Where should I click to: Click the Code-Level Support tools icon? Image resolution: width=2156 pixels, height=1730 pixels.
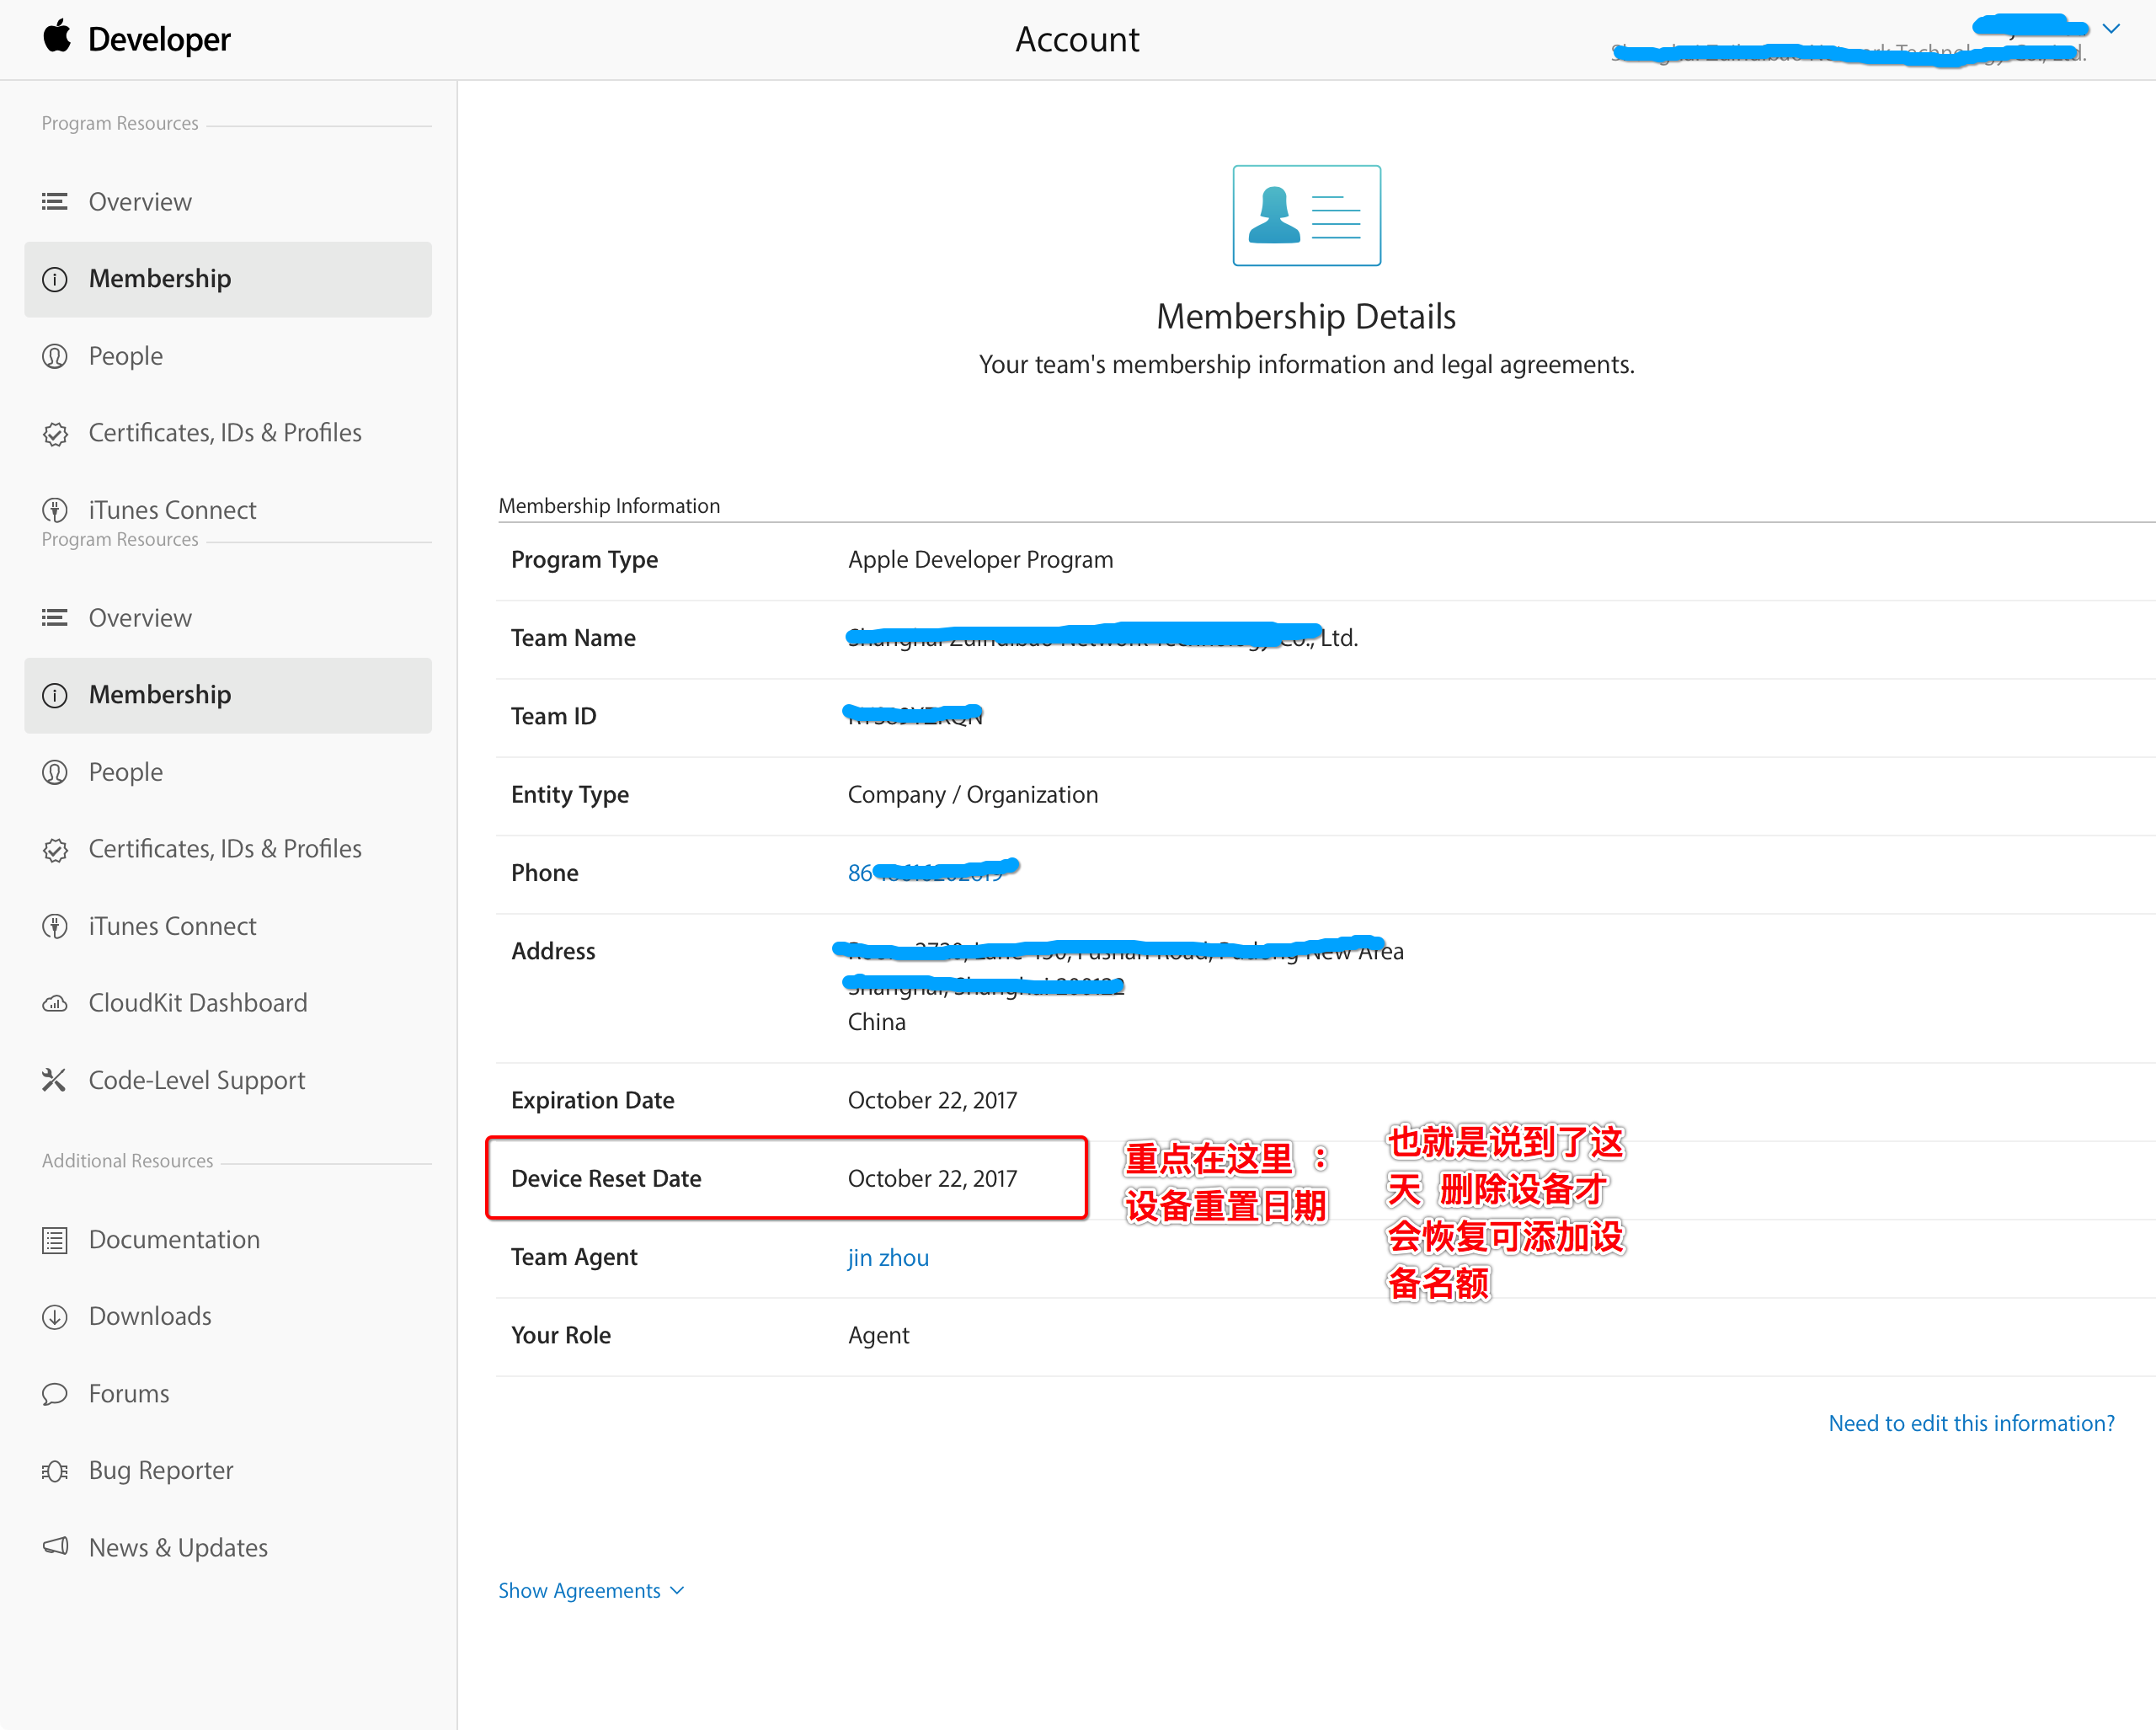coord(54,1080)
